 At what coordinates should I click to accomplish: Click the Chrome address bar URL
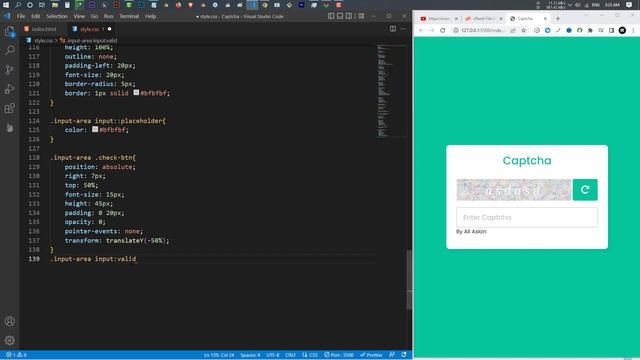(483, 31)
